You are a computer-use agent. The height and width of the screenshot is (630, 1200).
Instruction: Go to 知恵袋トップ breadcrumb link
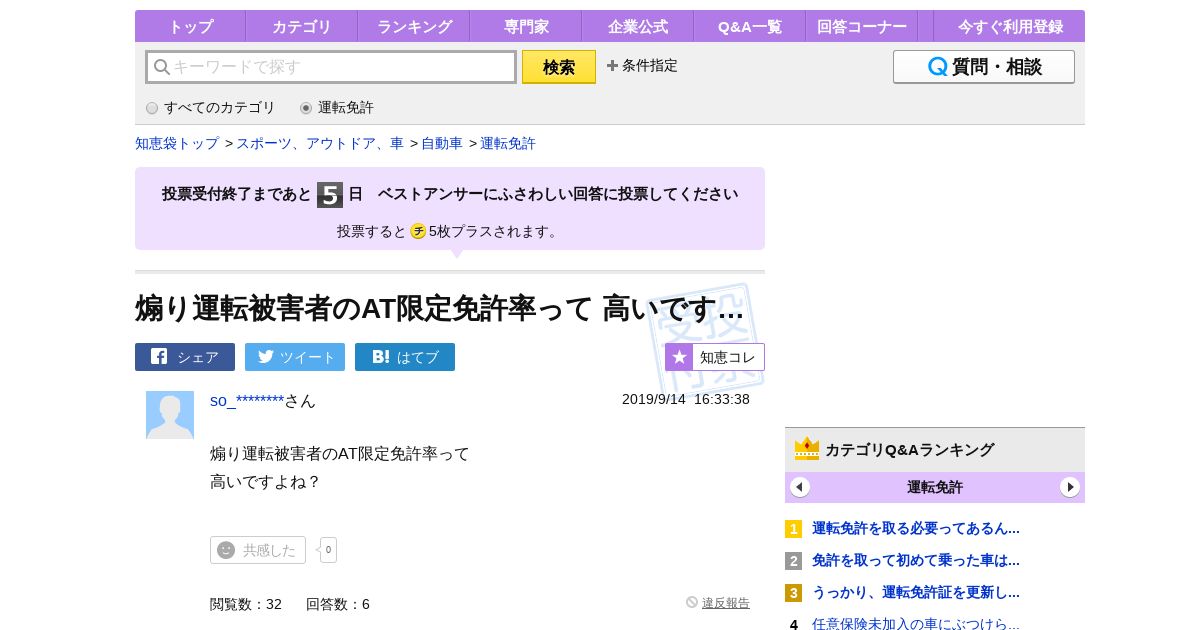click(177, 143)
